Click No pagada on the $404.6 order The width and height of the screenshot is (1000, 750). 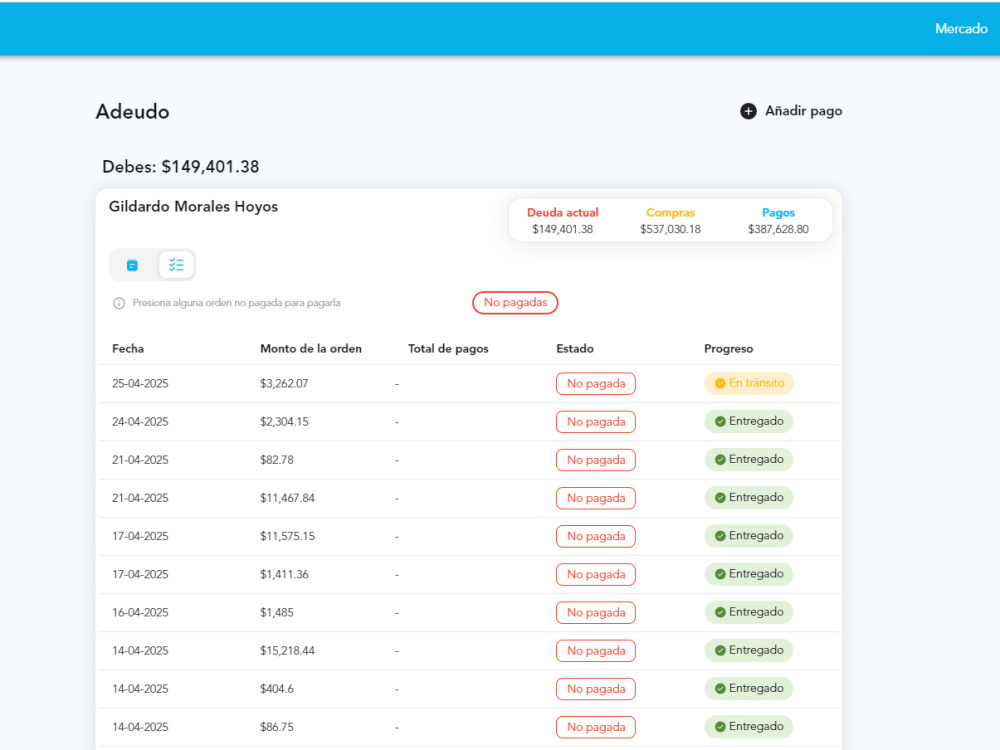click(596, 689)
